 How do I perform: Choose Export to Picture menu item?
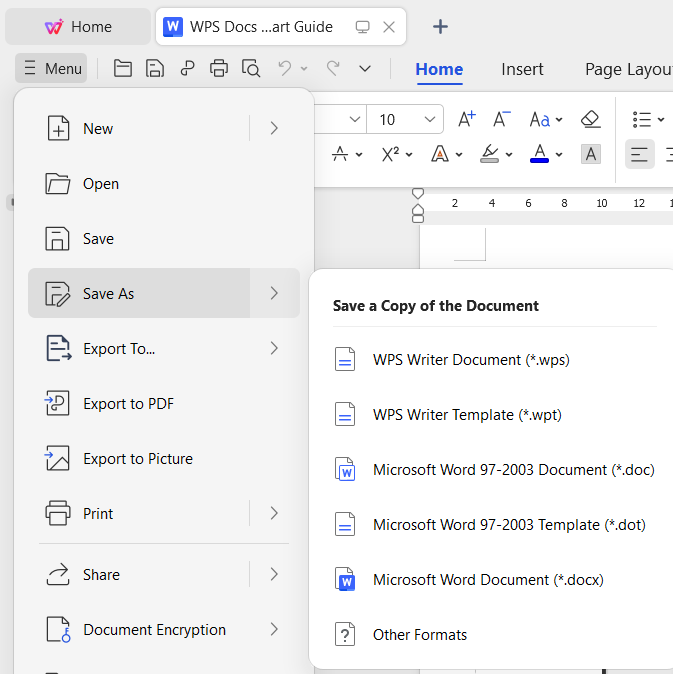pos(164,458)
